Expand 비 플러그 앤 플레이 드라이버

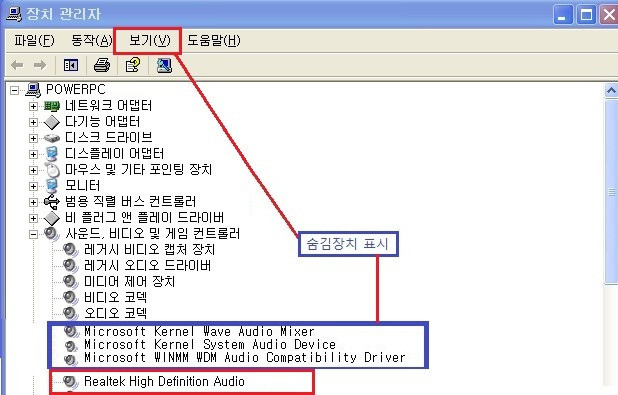coord(33,218)
